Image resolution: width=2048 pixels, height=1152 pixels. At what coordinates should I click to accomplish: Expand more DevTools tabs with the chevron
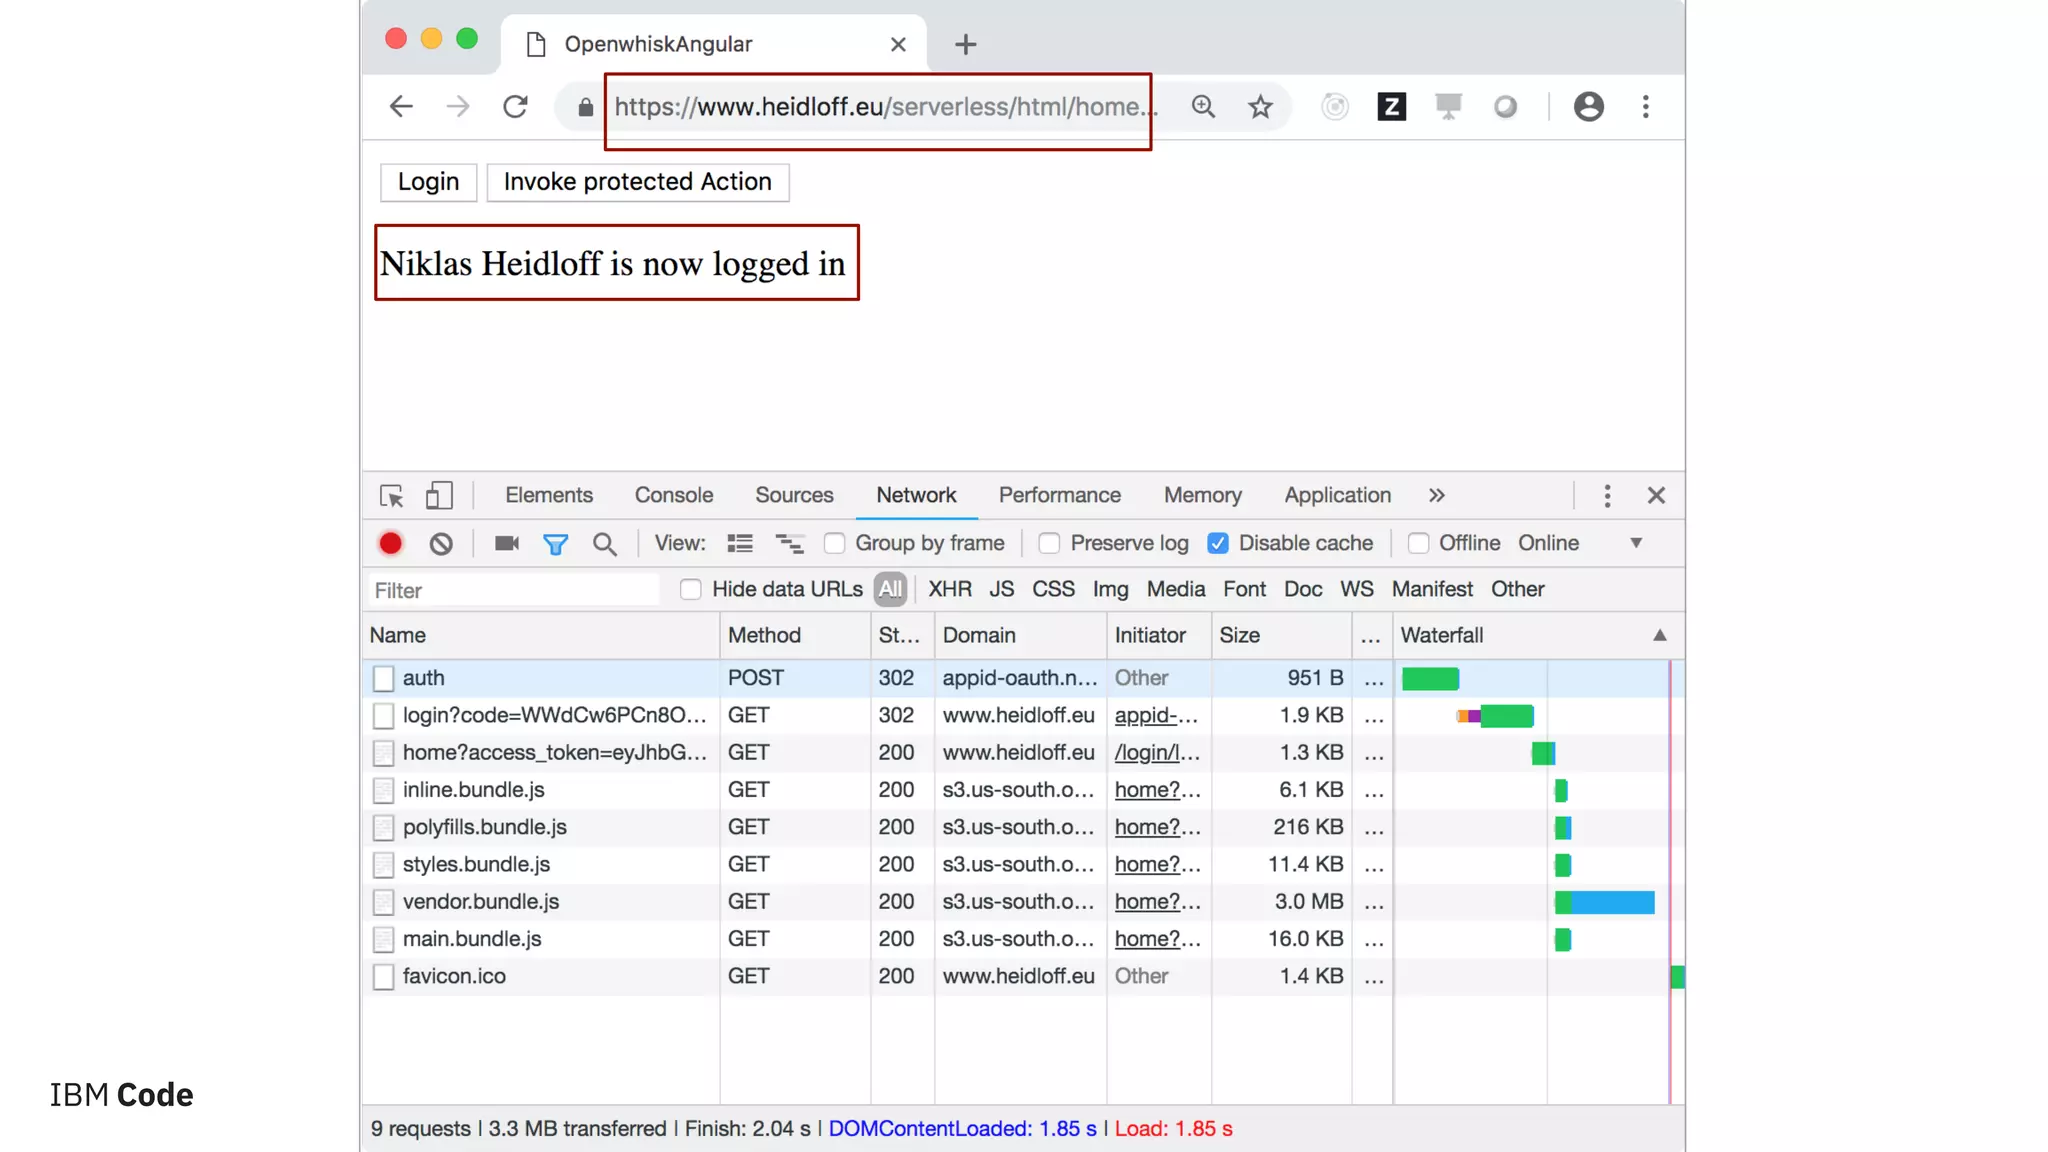(1437, 496)
